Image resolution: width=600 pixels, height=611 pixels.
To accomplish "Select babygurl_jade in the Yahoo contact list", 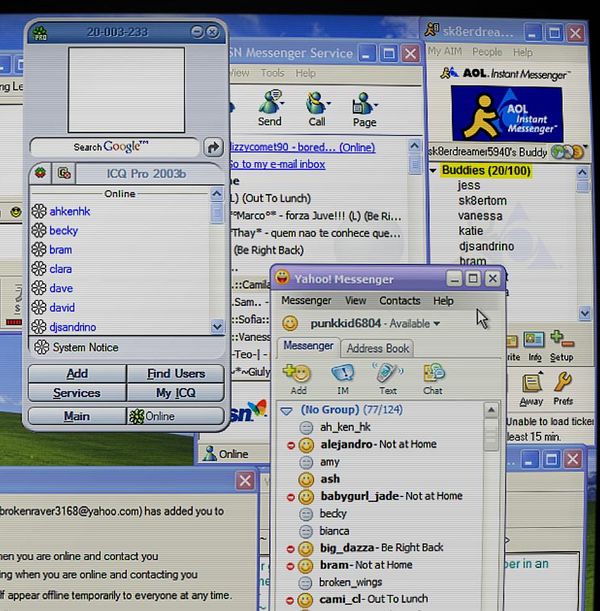I will pyautogui.click(x=359, y=496).
